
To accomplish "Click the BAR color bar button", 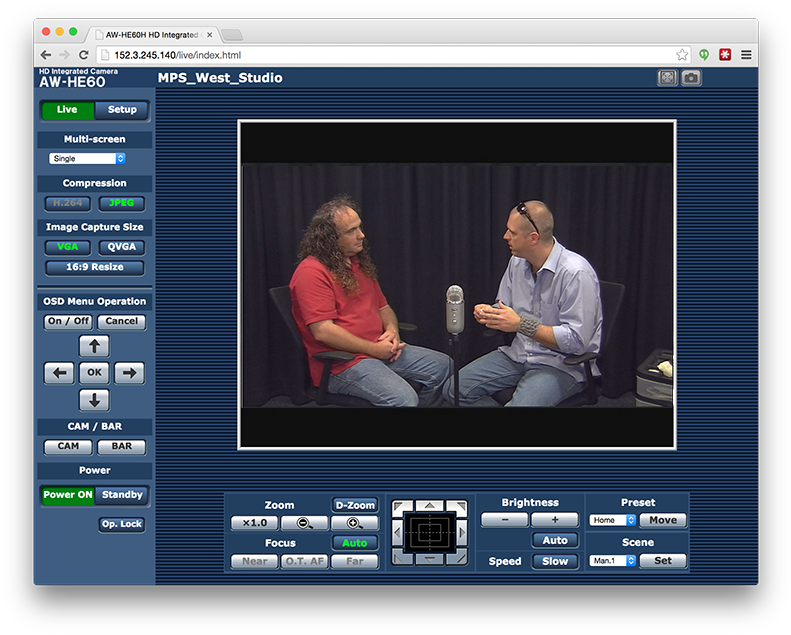I will (x=122, y=447).
